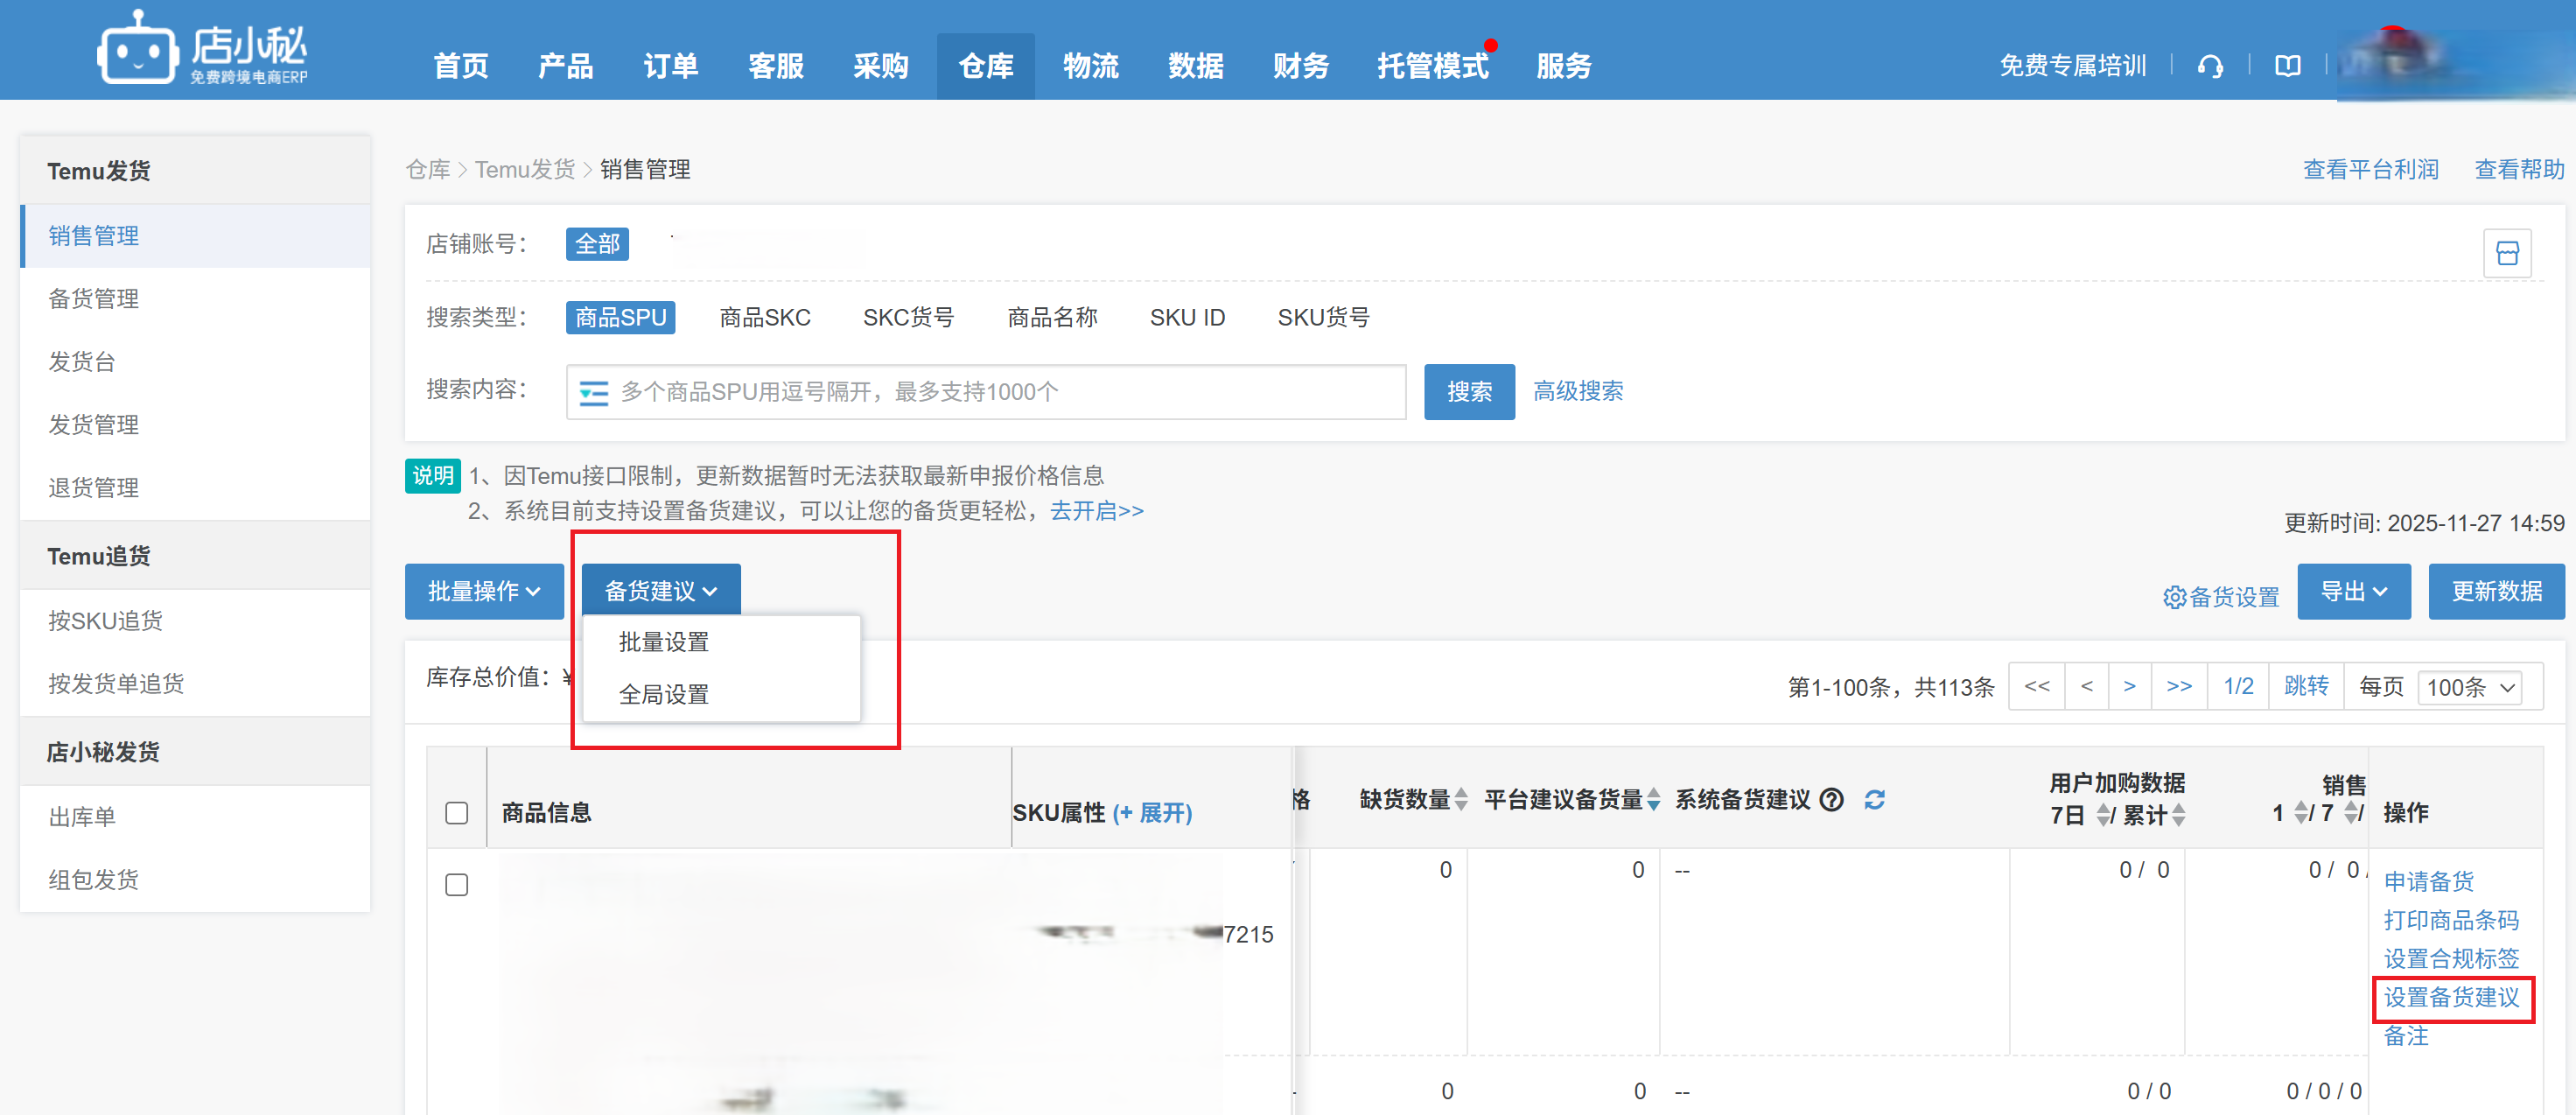Open customer support via headset icon
Viewport: 2576px width, 1115px height.
coord(2210,65)
